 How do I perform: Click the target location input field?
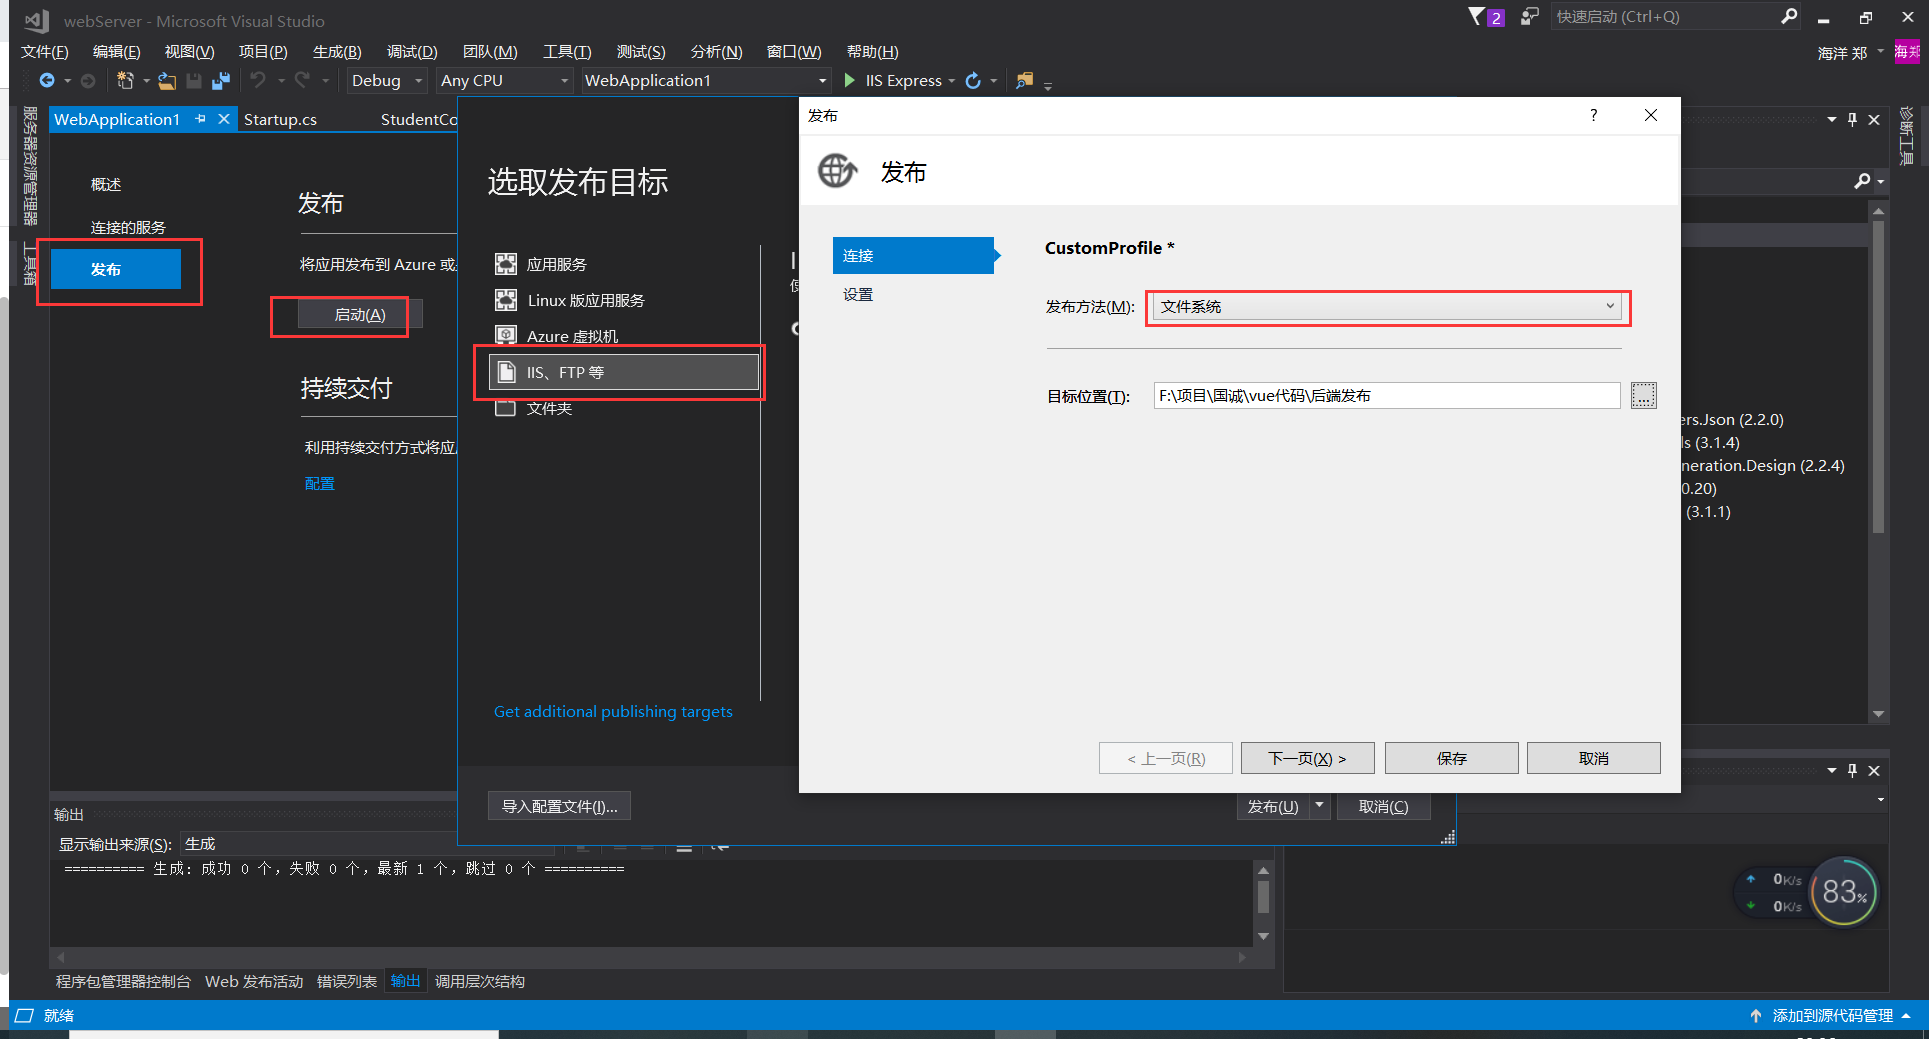[x=1386, y=396]
